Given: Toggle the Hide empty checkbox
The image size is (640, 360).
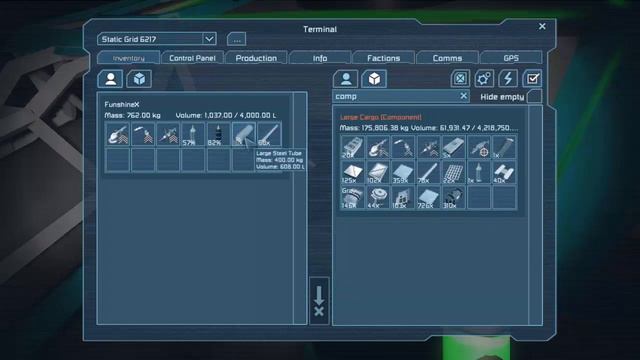Looking at the screenshot, I should click(534, 96).
